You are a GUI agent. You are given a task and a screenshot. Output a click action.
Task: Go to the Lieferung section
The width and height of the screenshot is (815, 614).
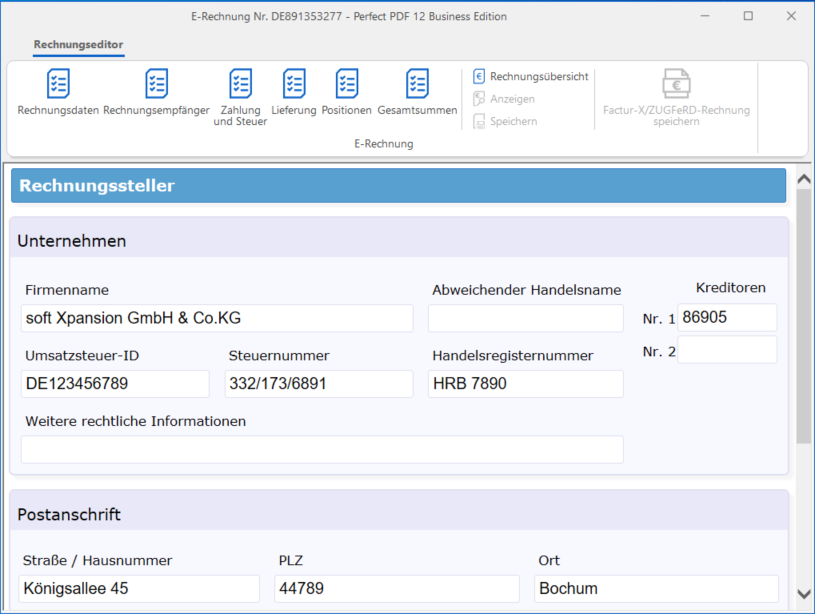(x=294, y=92)
